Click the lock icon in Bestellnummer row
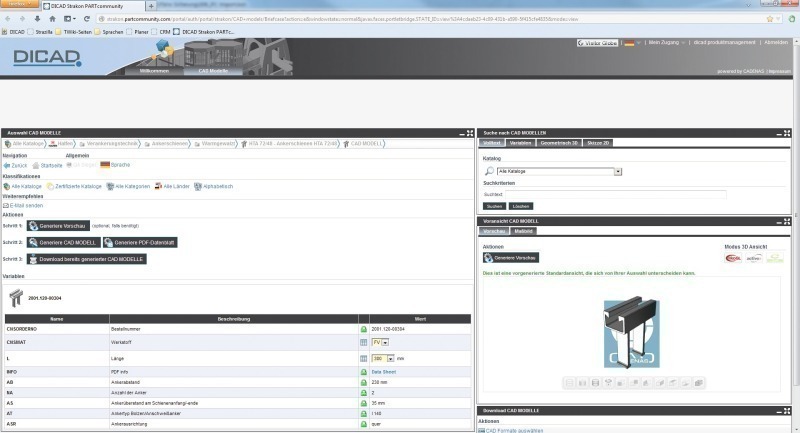 click(x=364, y=329)
